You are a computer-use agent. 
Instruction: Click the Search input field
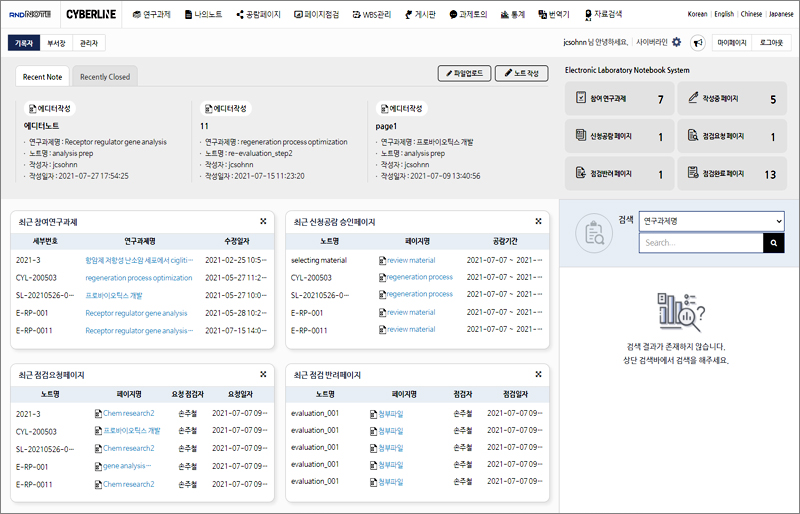[700, 243]
